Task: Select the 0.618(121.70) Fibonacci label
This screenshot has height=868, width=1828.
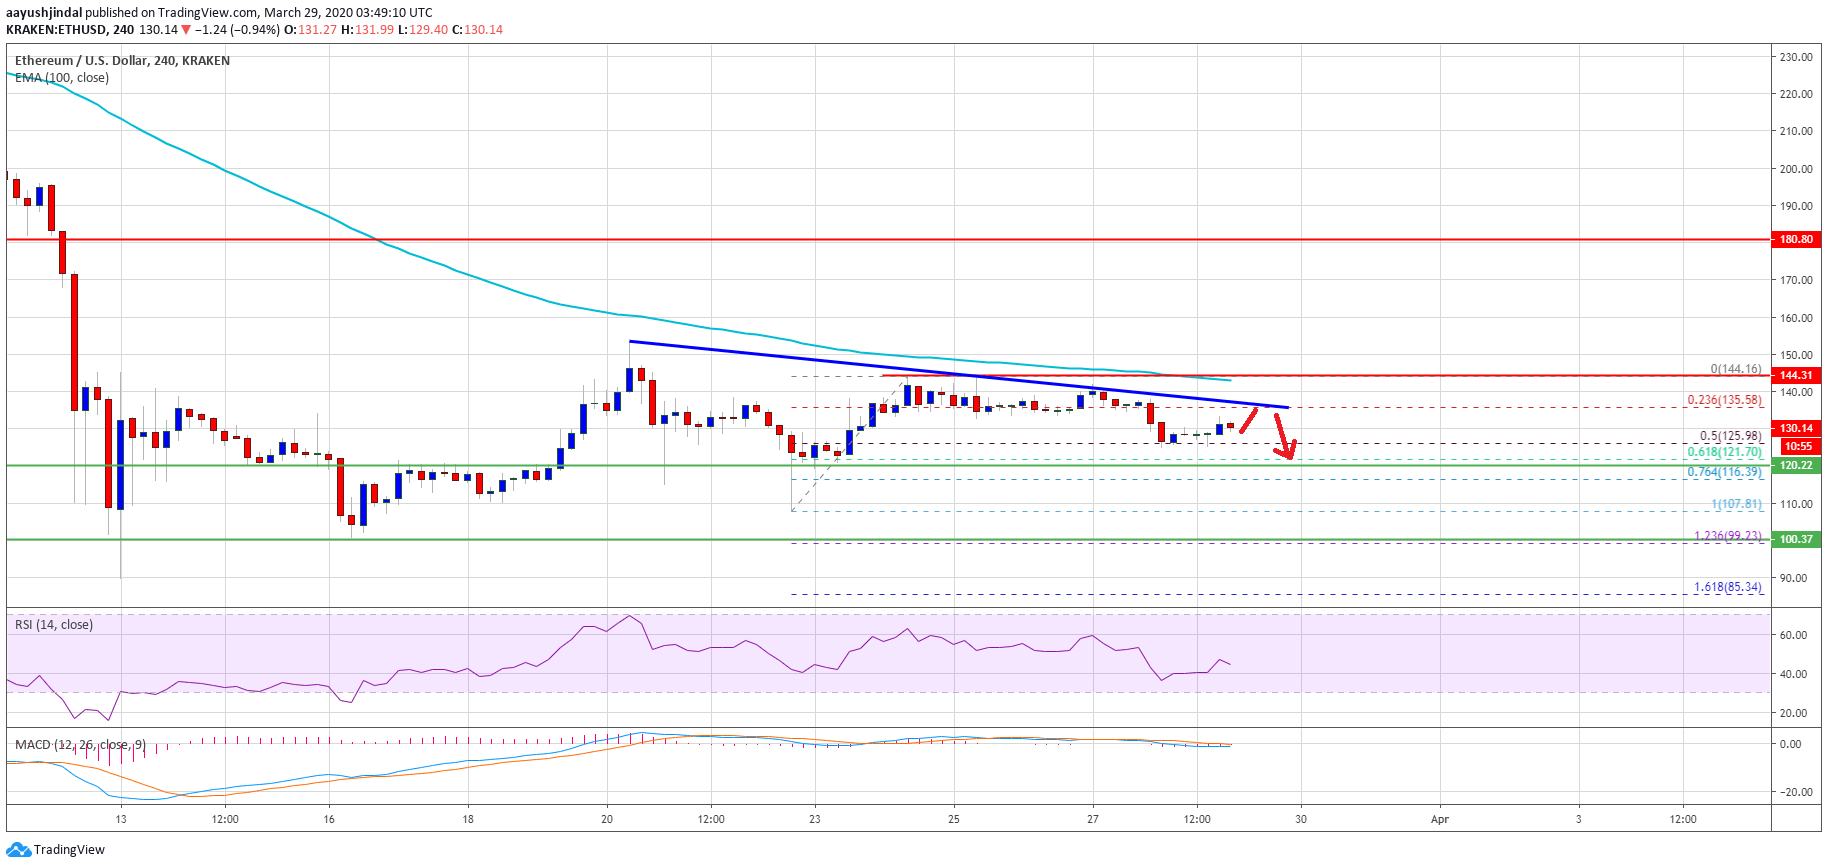Action: coord(1724,452)
